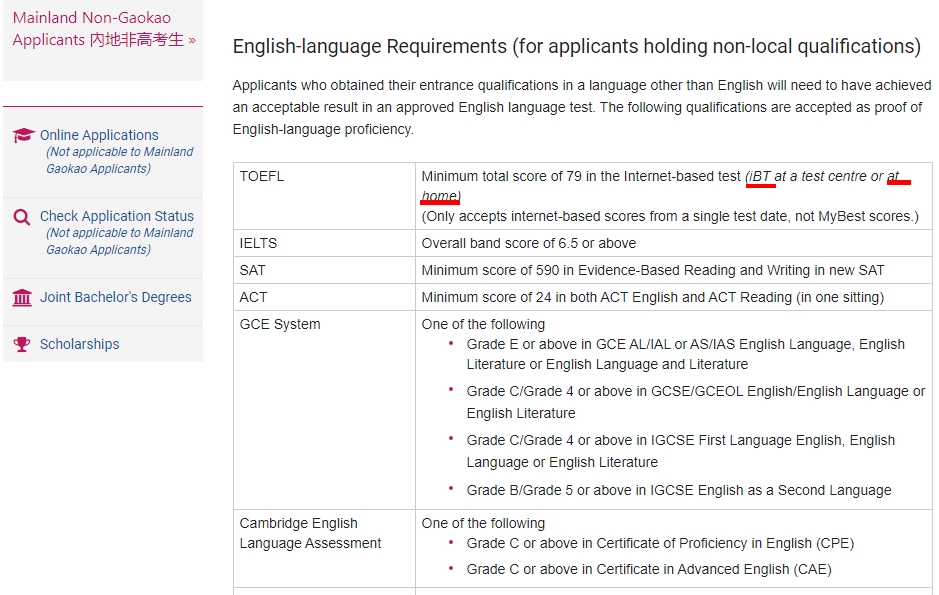The width and height of the screenshot is (939, 595).
Task: Open the Online Applications link
Action: click(99, 135)
